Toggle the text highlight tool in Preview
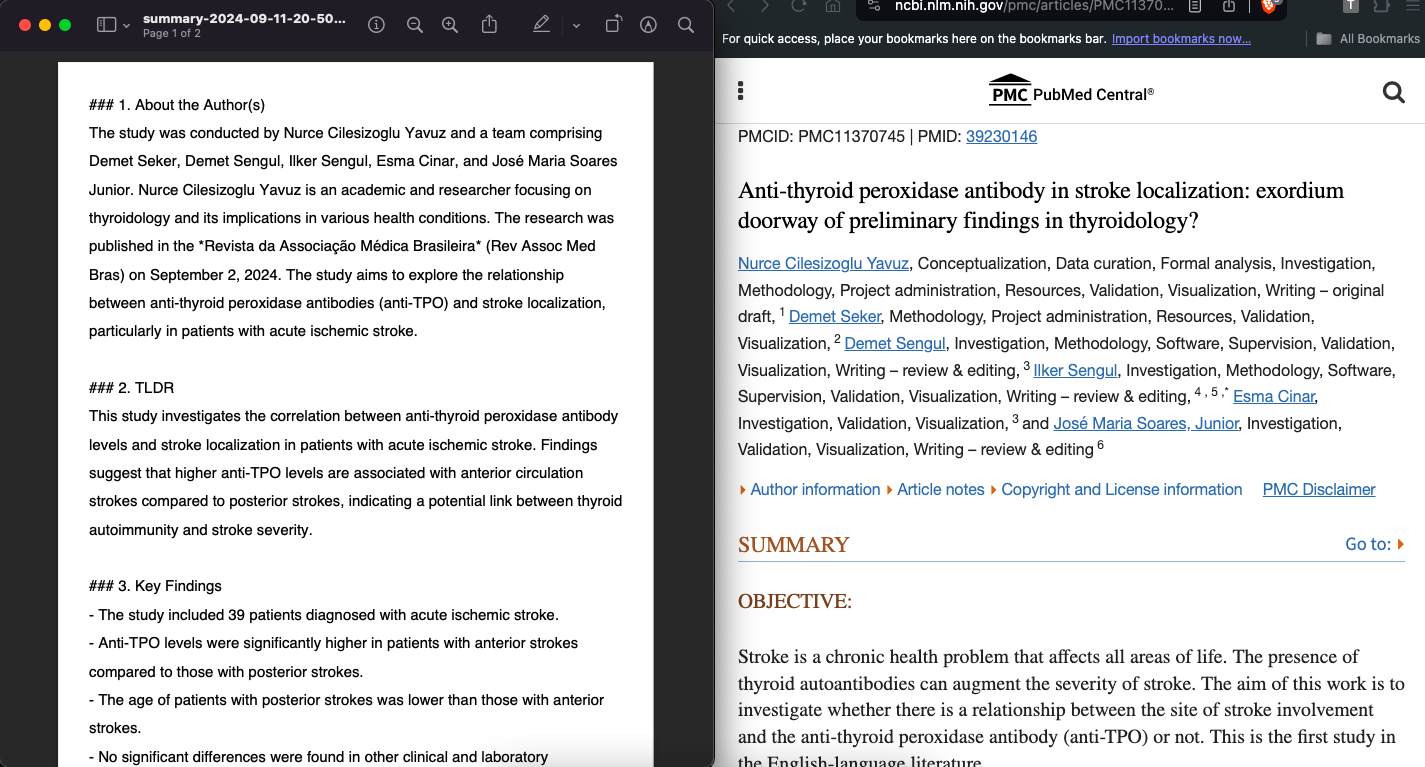The height and width of the screenshot is (767, 1425). tap(541, 24)
